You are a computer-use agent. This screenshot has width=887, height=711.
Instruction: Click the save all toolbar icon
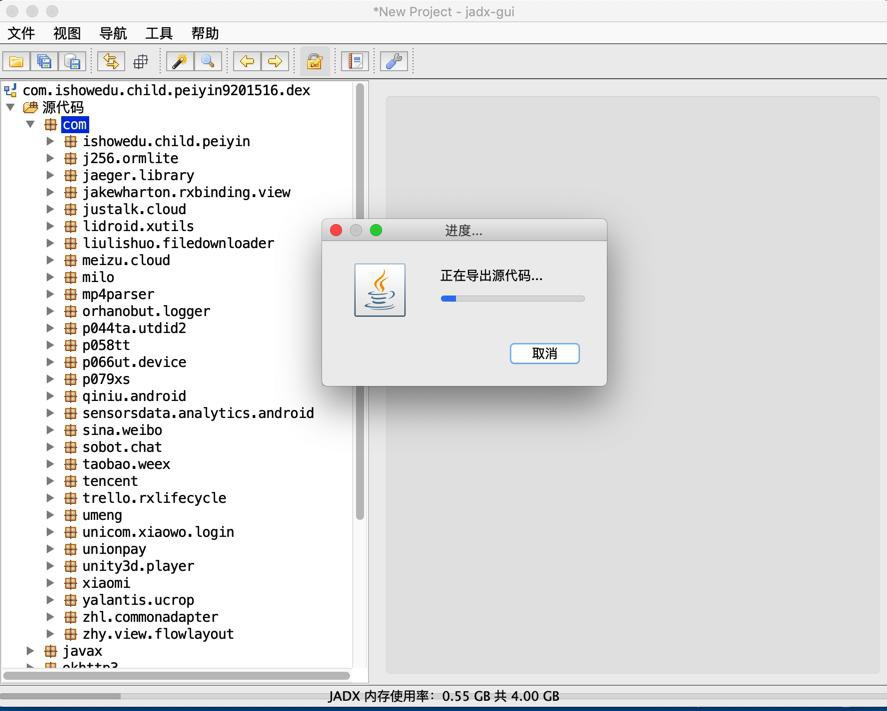coord(44,61)
